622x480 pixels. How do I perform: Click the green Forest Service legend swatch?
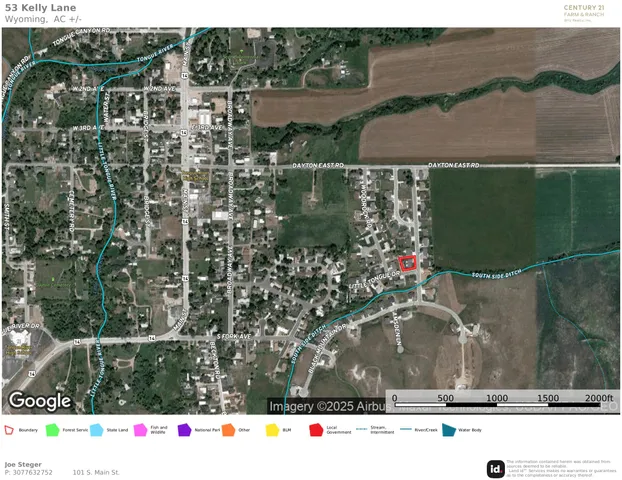click(x=52, y=430)
